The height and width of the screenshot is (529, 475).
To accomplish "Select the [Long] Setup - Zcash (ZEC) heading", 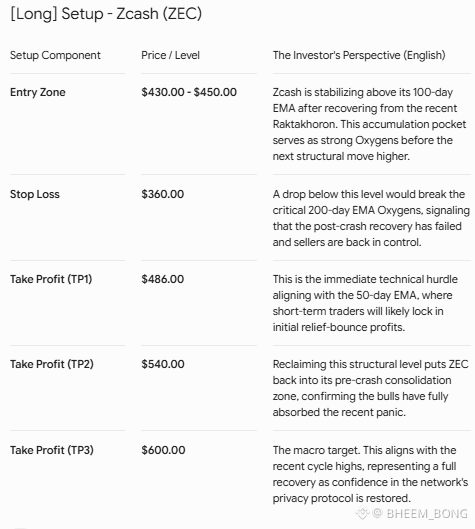I will (106, 14).
